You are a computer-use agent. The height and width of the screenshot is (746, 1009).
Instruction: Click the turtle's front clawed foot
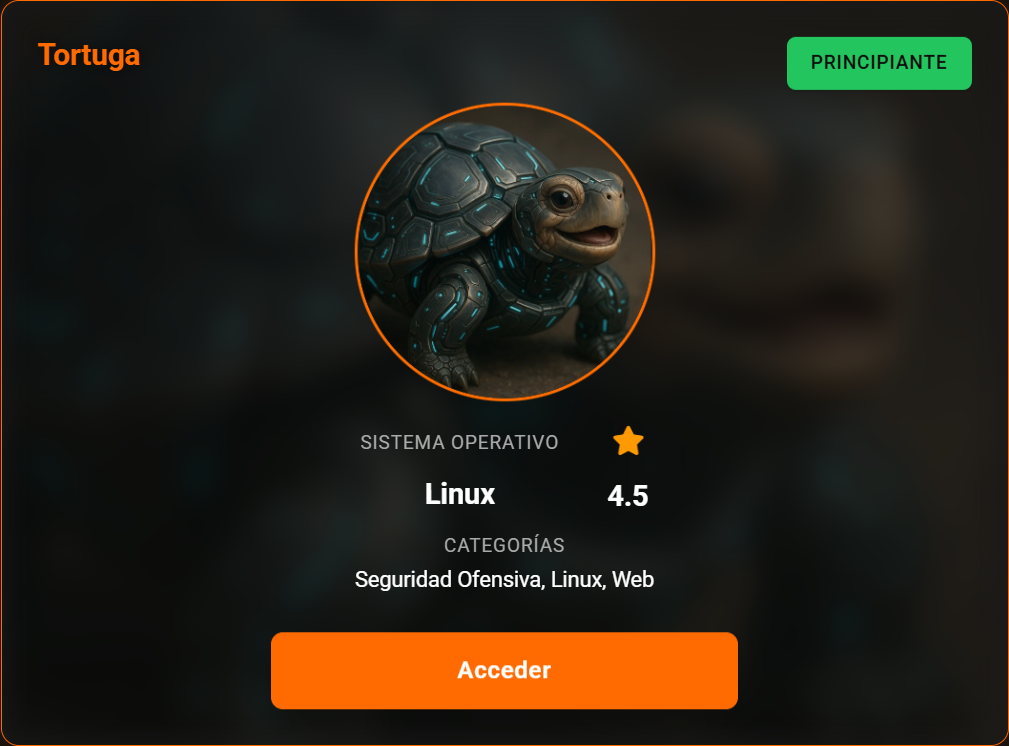tap(450, 367)
